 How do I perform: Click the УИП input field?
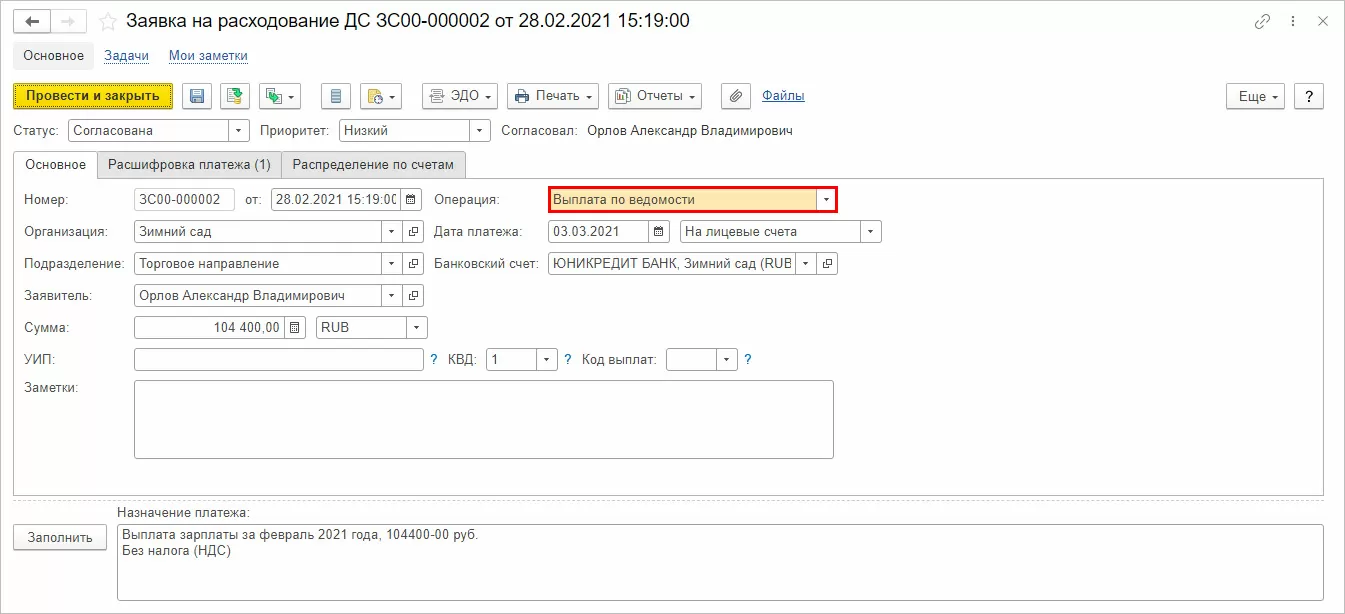(x=279, y=359)
